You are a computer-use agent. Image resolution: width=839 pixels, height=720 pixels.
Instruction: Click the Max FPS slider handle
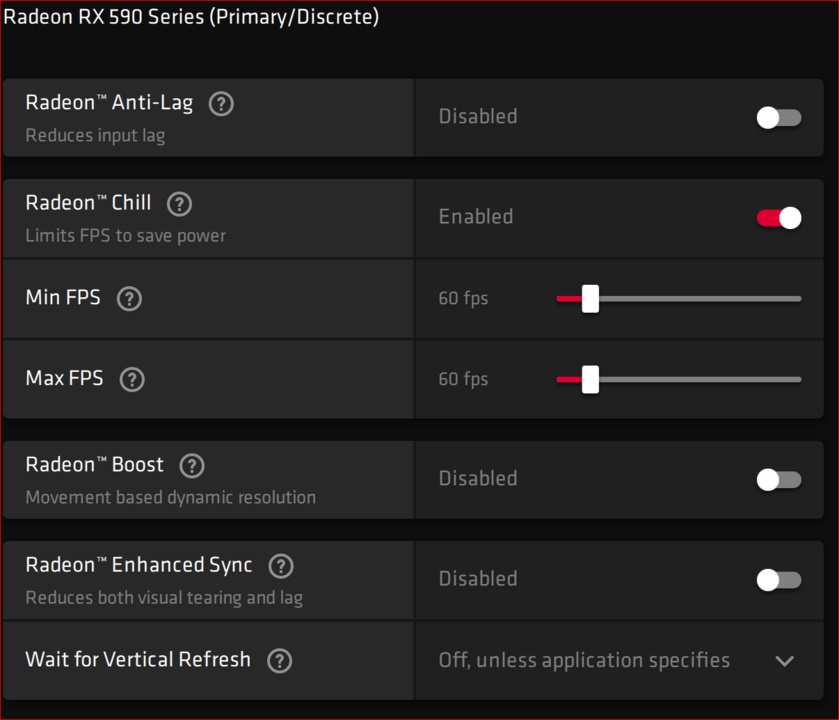click(x=590, y=379)
